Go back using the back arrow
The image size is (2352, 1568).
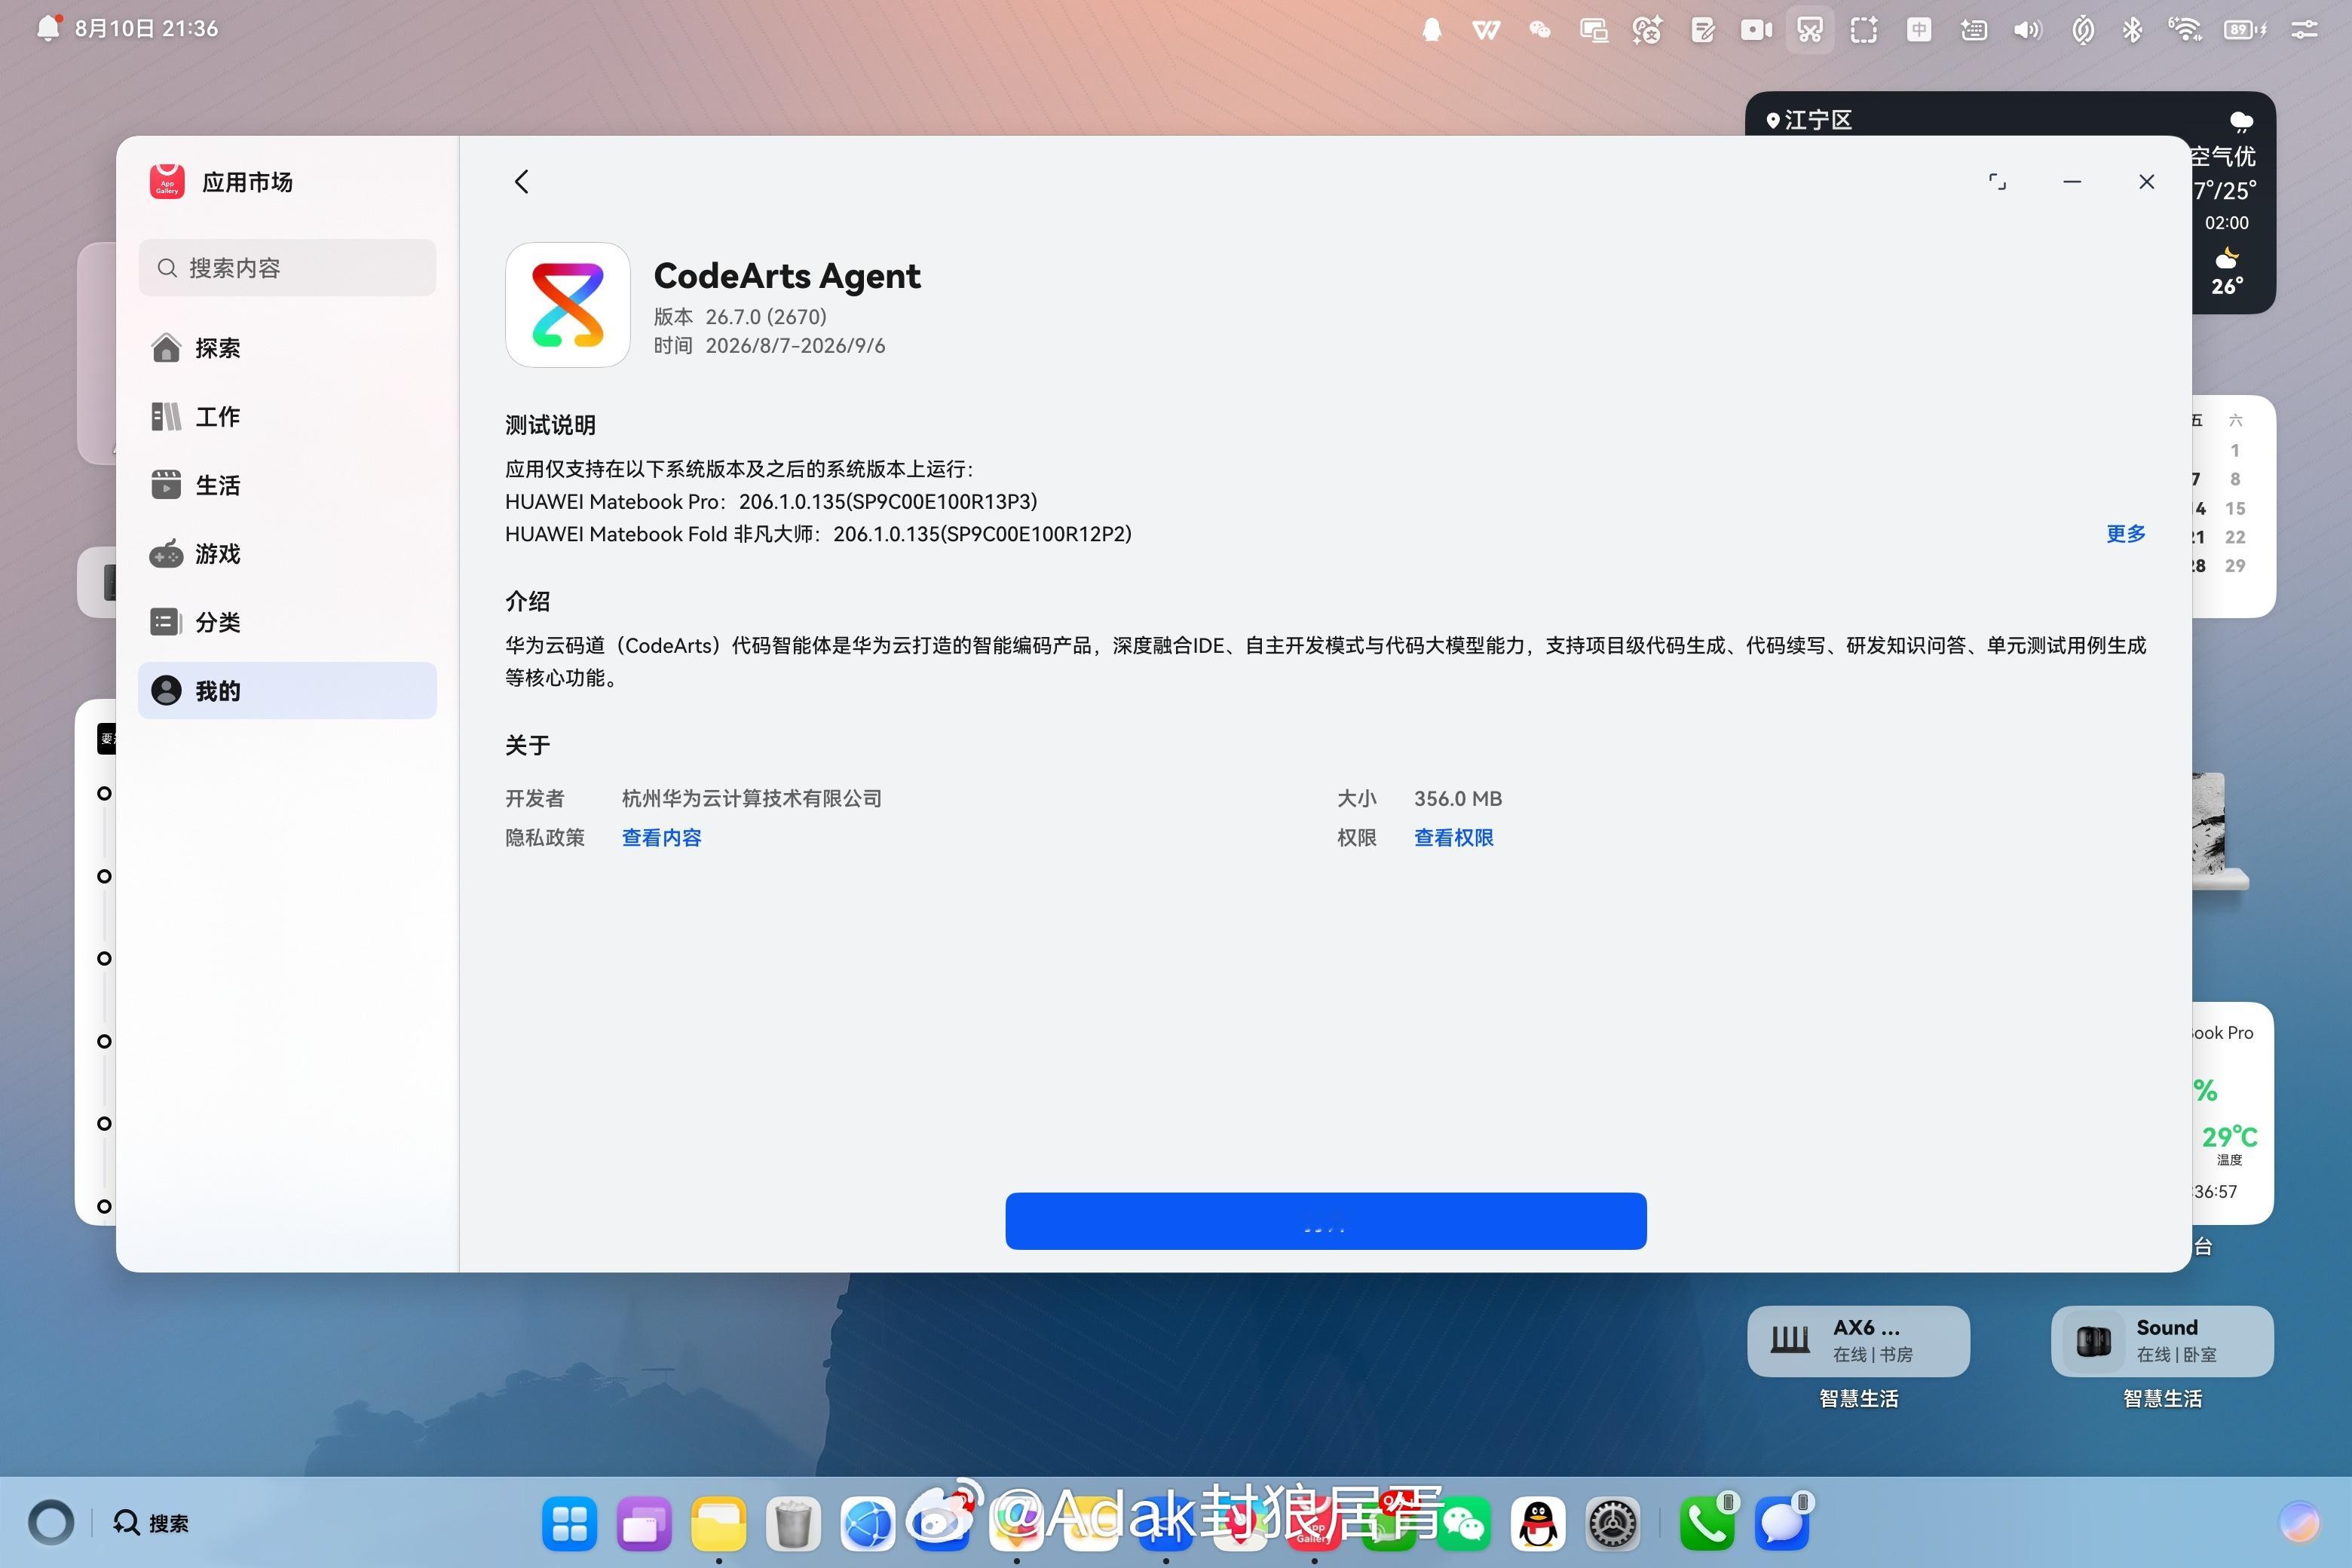[521, 181]
